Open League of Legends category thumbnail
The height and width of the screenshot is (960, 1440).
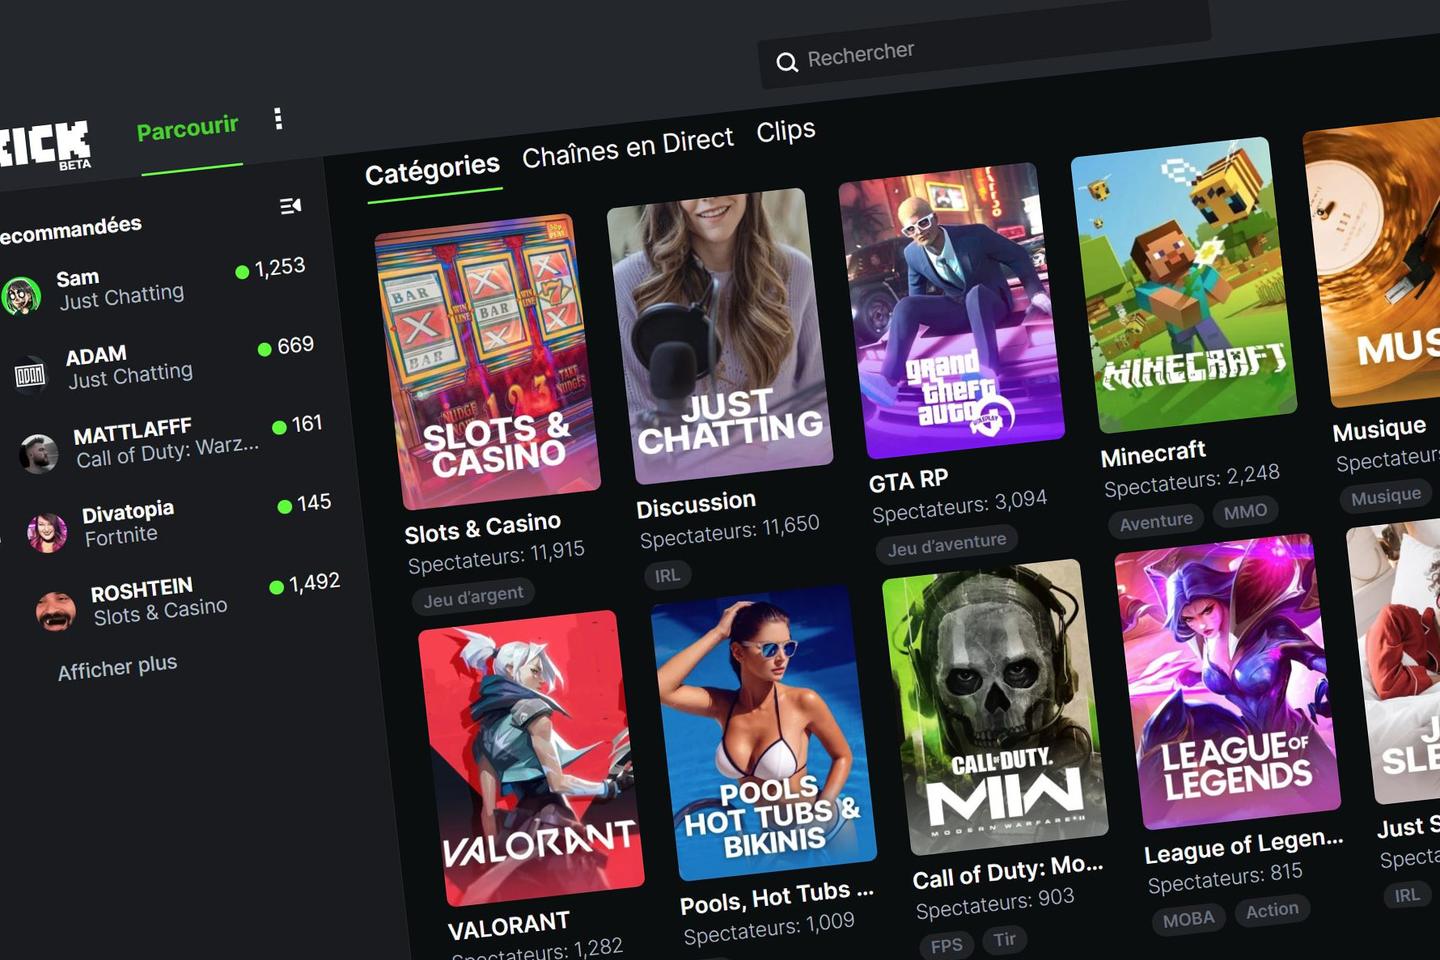1227,681
